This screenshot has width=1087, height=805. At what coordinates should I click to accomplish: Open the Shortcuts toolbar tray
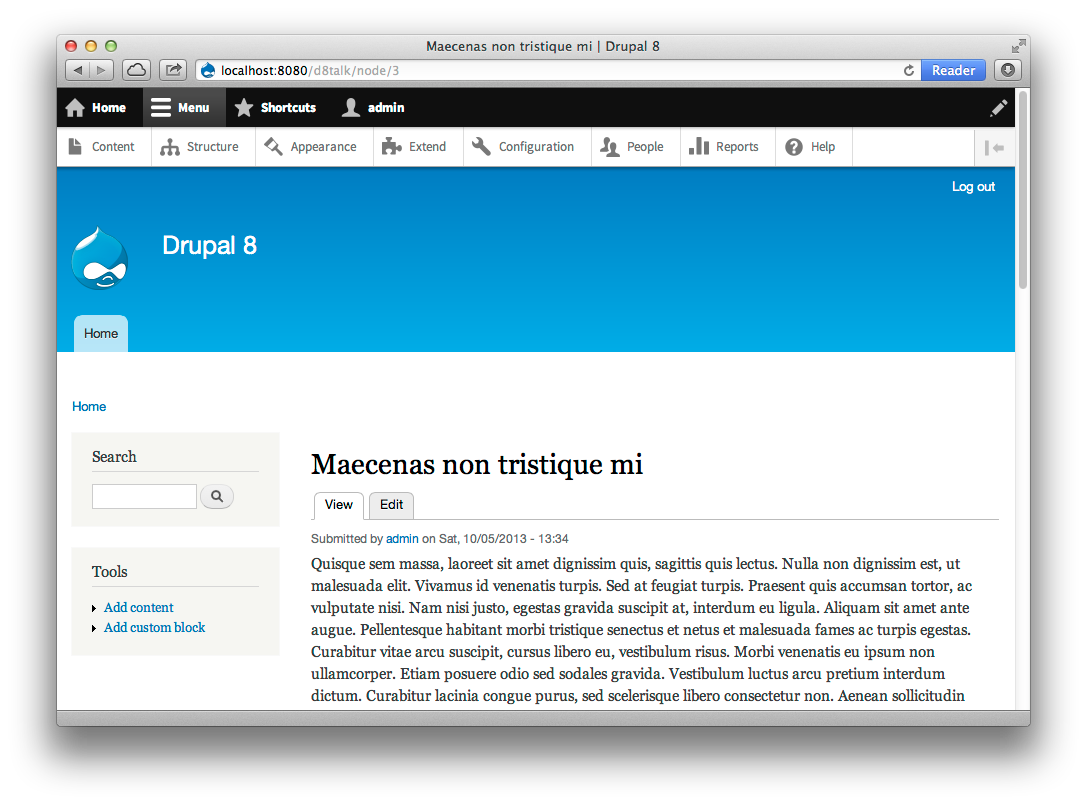[275, 108]
